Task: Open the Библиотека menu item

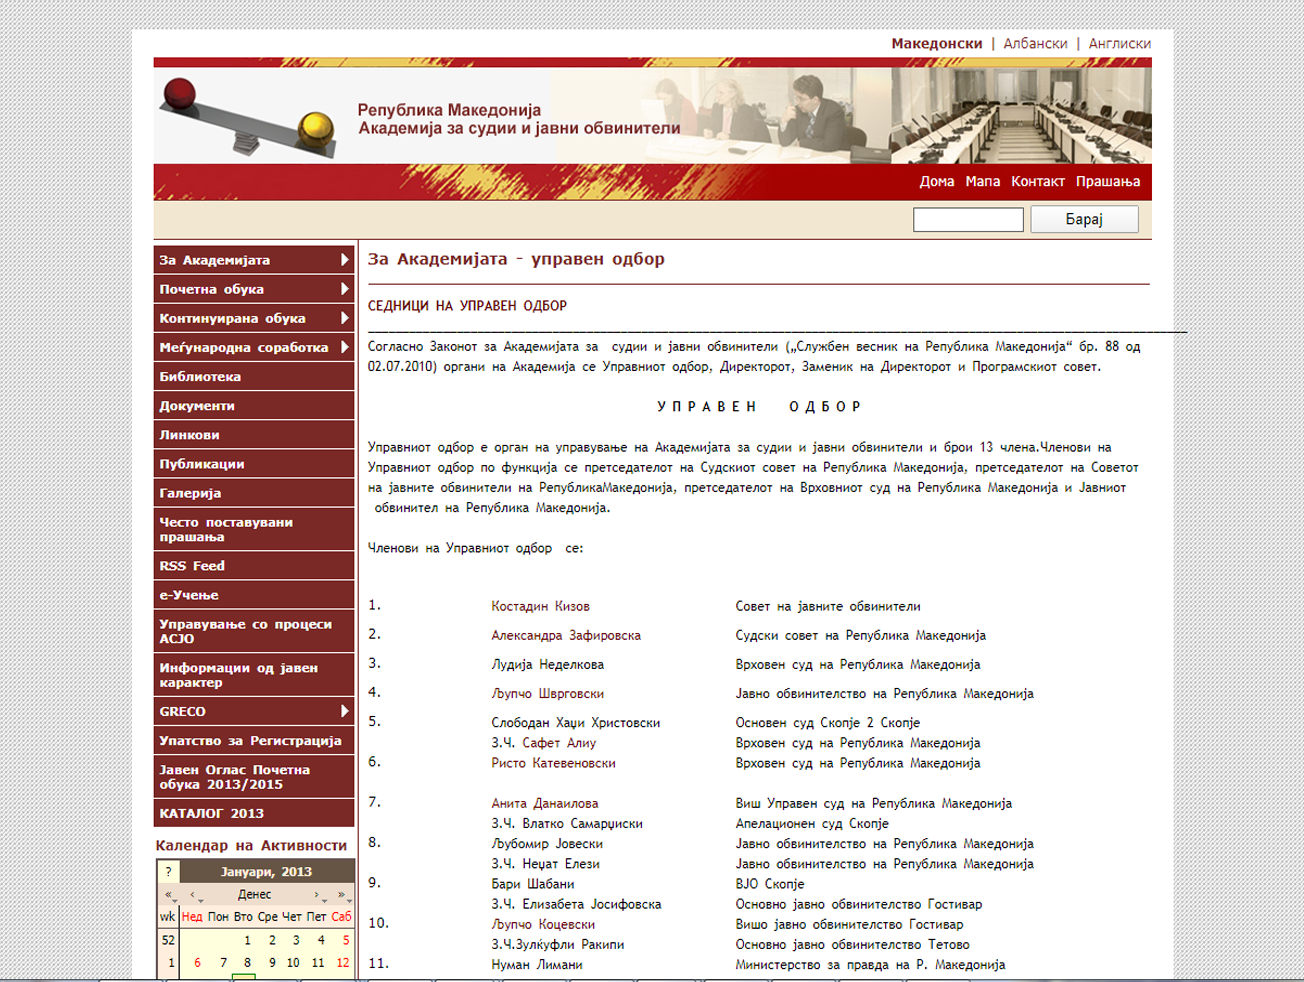Action: click(200, 377)
